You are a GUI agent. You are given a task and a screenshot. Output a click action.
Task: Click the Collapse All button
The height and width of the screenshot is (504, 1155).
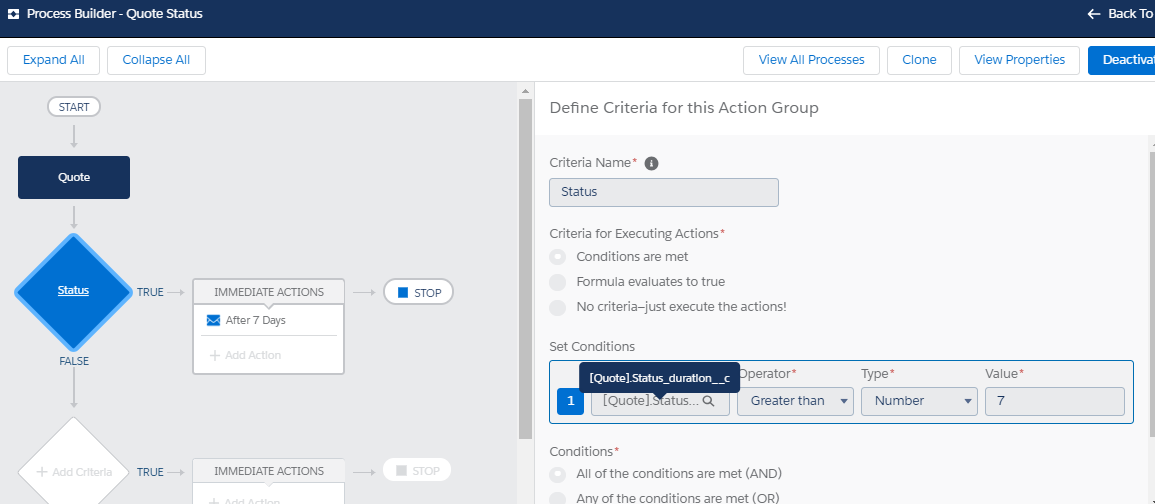click(x=156, y=60)
